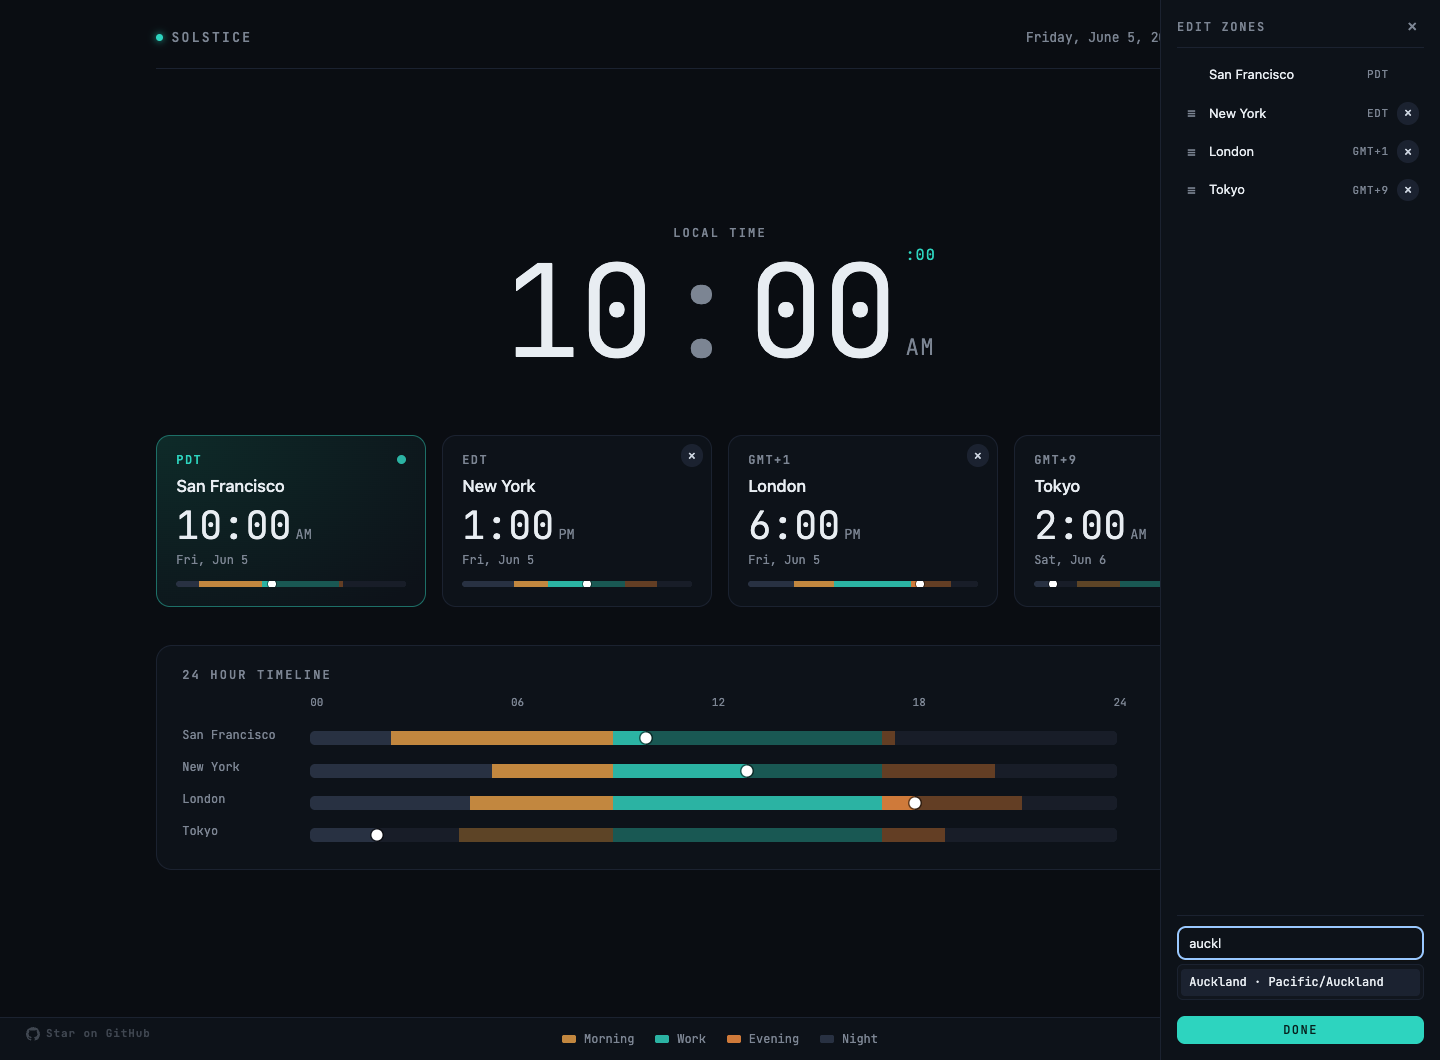The width and height of the screenshot is (1440, 1060).
Task: Click the Tokyo row label in Edit Zones
Action: (x=1226, y=190)
